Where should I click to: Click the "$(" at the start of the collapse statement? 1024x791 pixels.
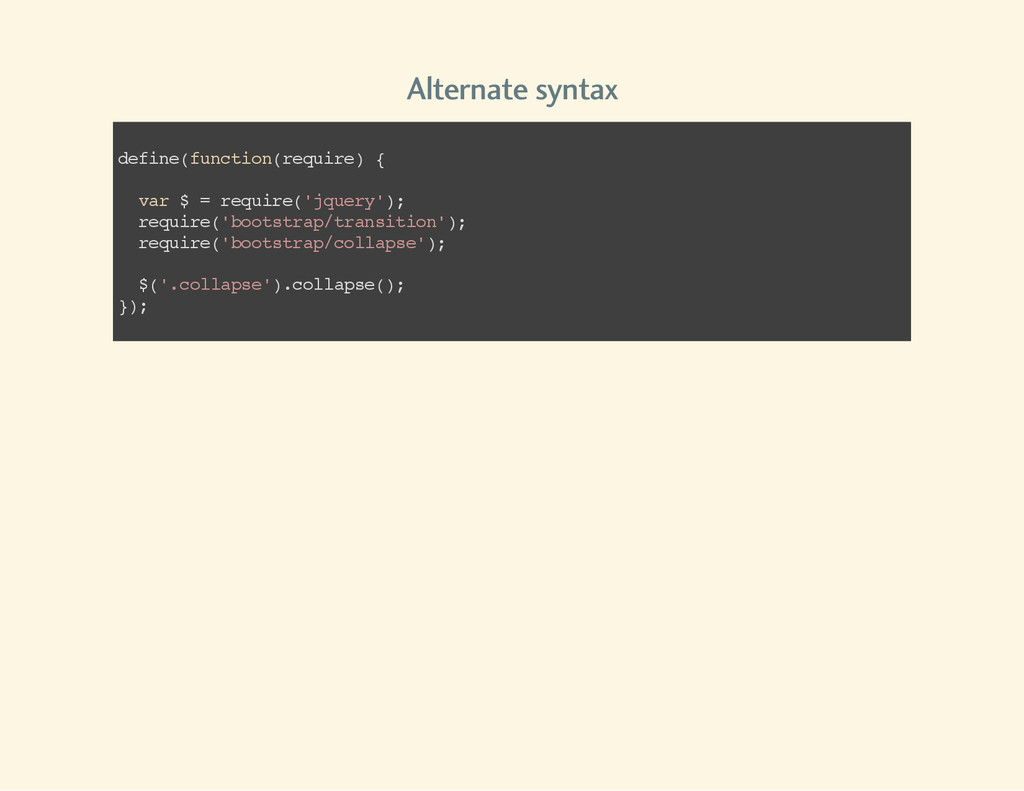pos(148,285)
